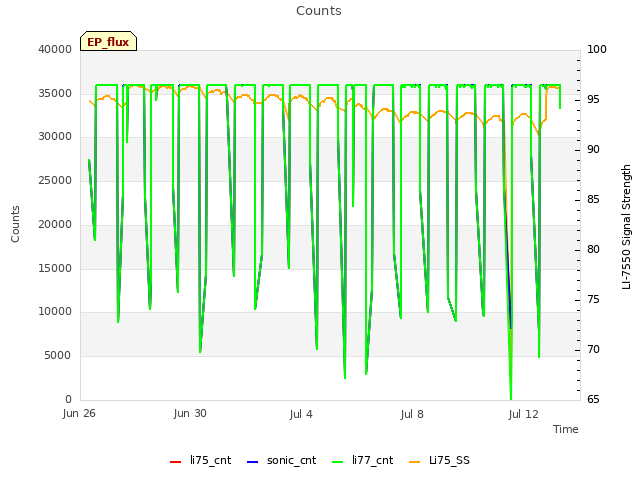Click the 100 right-axis tick label
640x480 pixels.
[597, 49]
